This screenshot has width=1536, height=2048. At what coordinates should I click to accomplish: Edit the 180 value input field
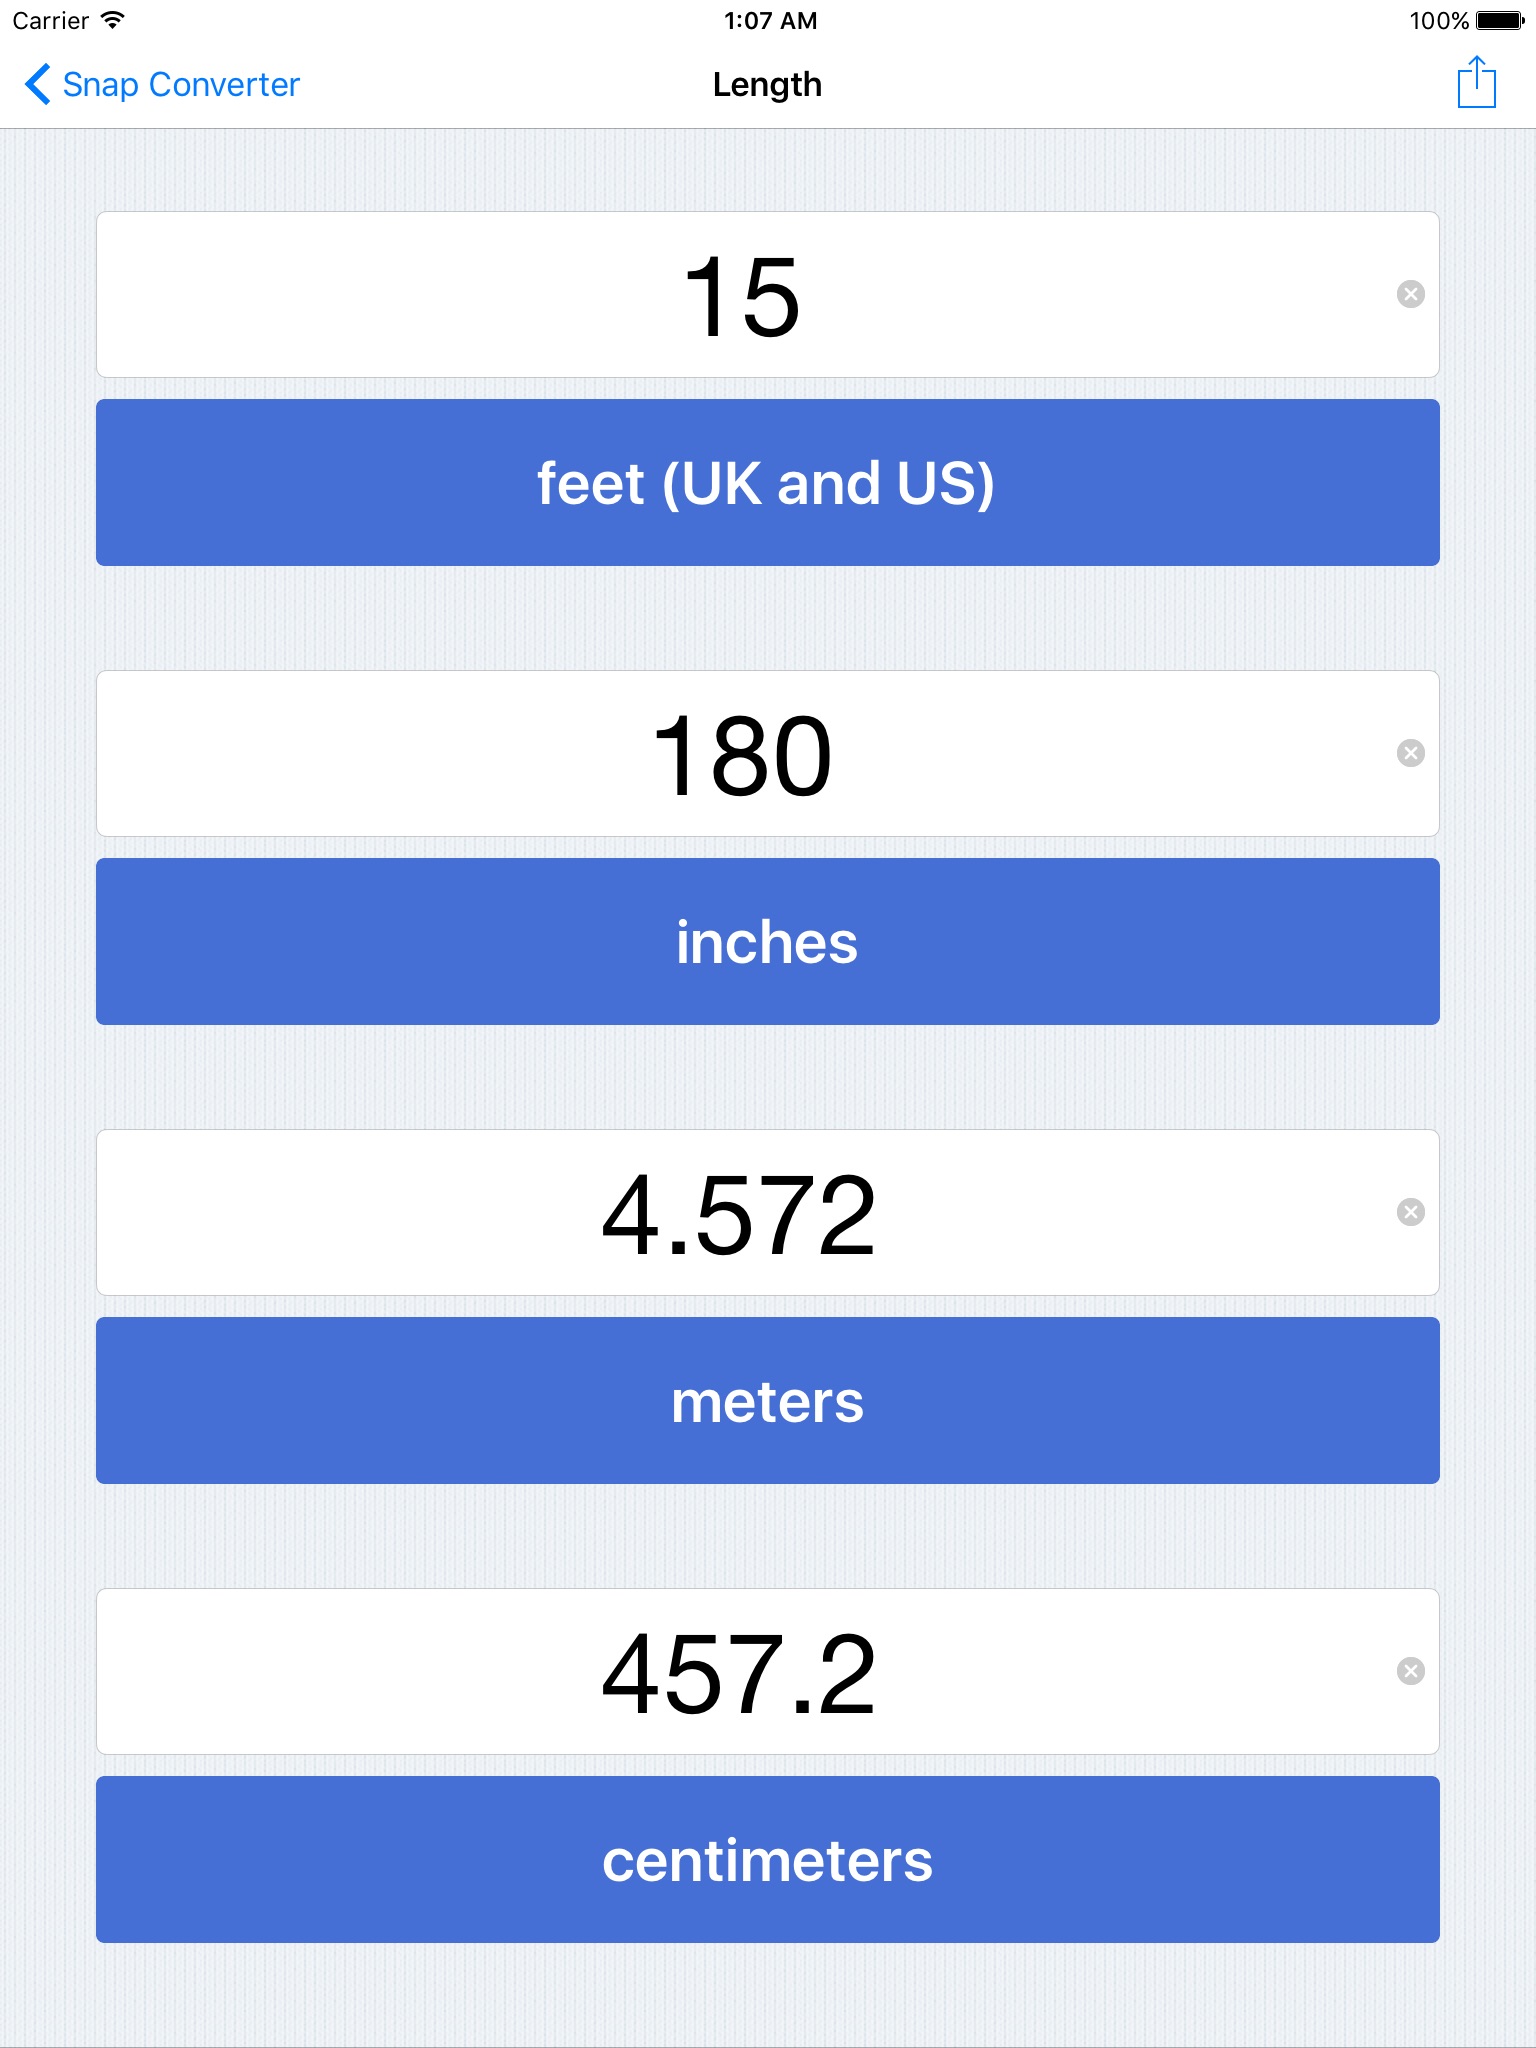(740, 754)
